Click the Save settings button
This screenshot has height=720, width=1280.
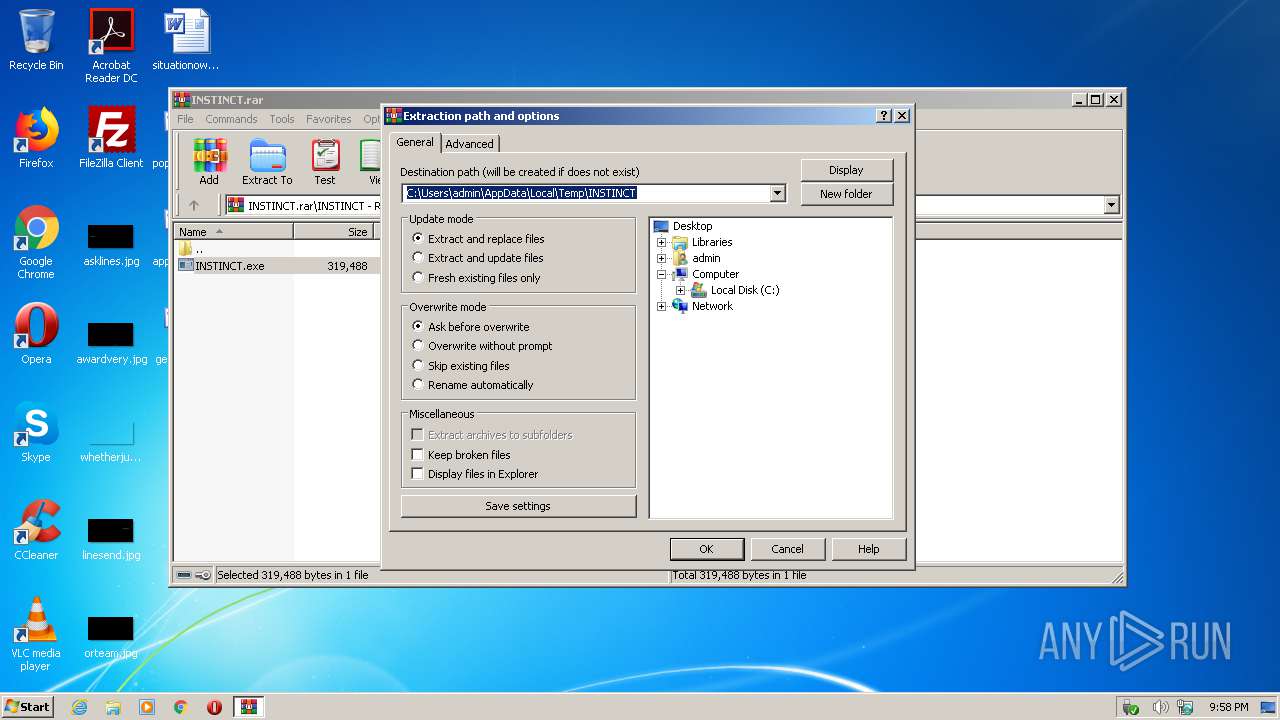(x=518, y=506)
